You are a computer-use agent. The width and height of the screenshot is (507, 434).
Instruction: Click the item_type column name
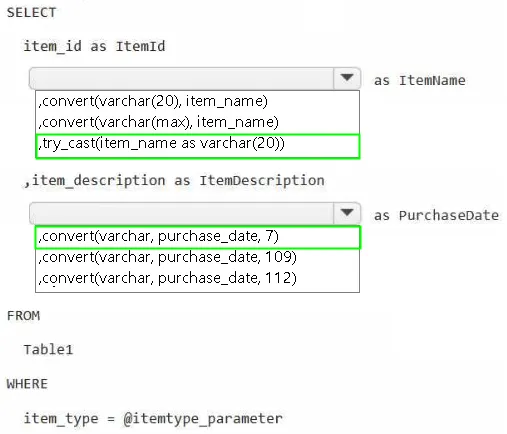pos(61,419)
